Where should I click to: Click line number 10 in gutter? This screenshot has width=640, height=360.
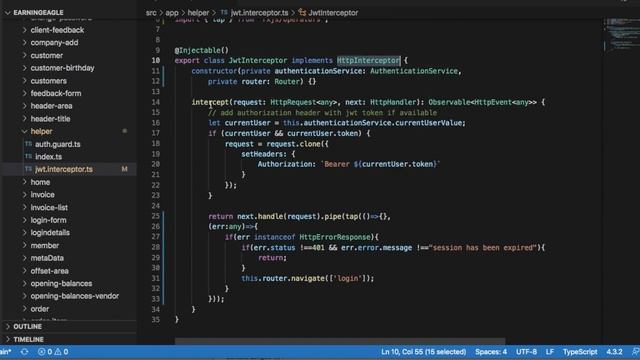coord(156,60)
